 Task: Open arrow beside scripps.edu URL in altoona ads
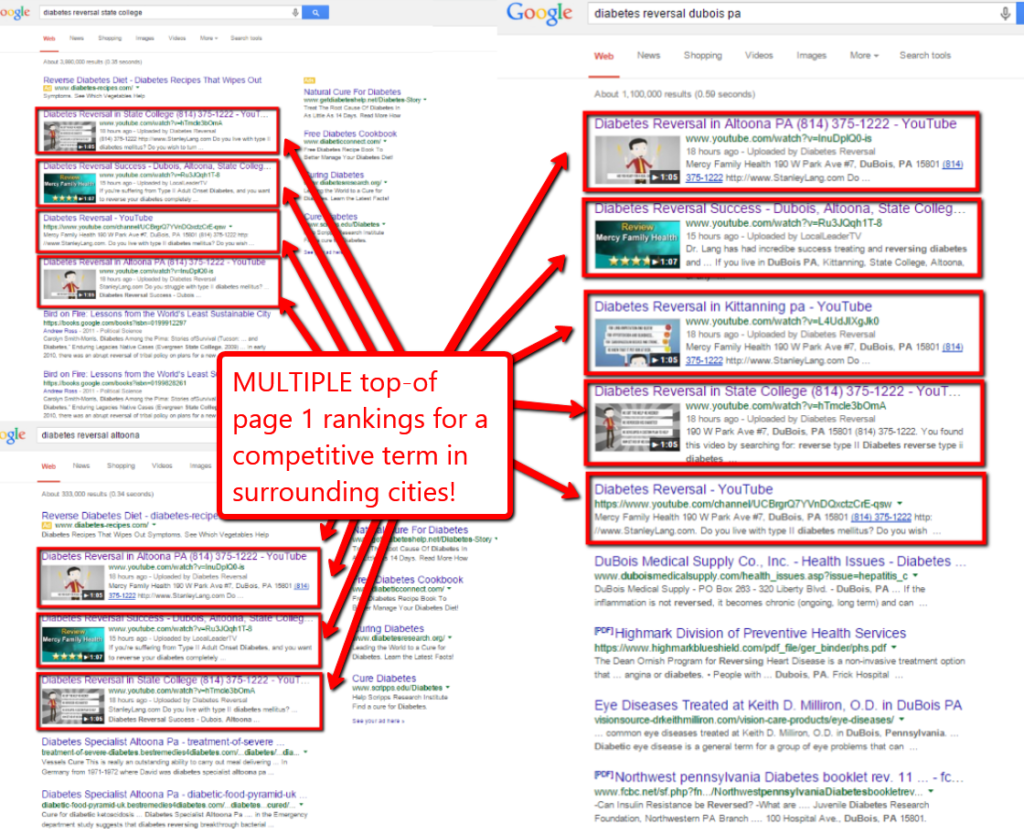(447, 687)
